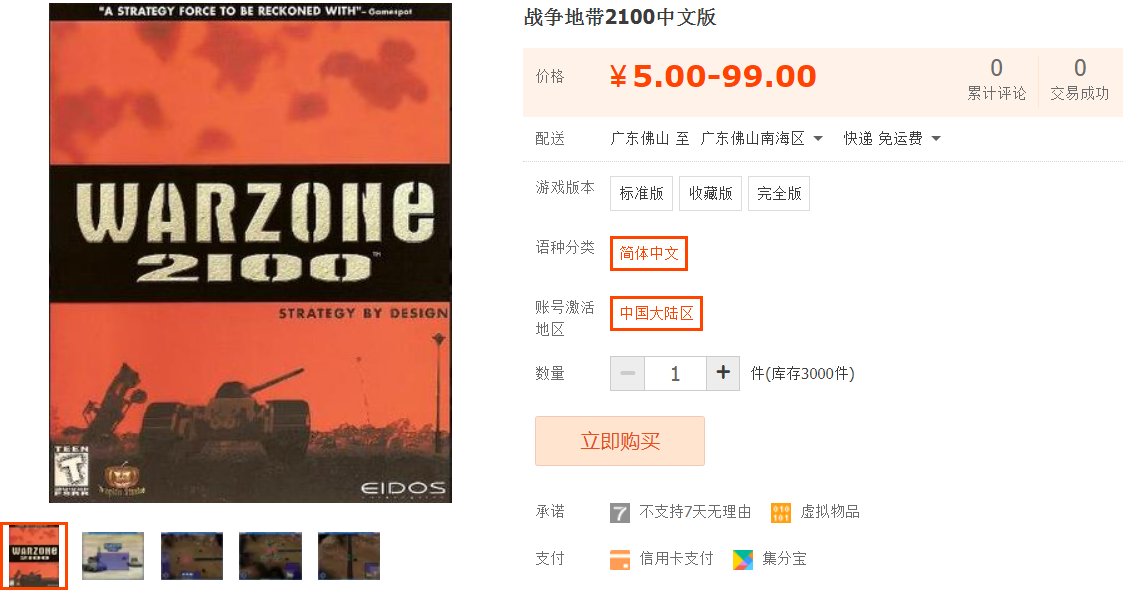
Task: Select the Warzone cover thumbnail
Action: 34,556
